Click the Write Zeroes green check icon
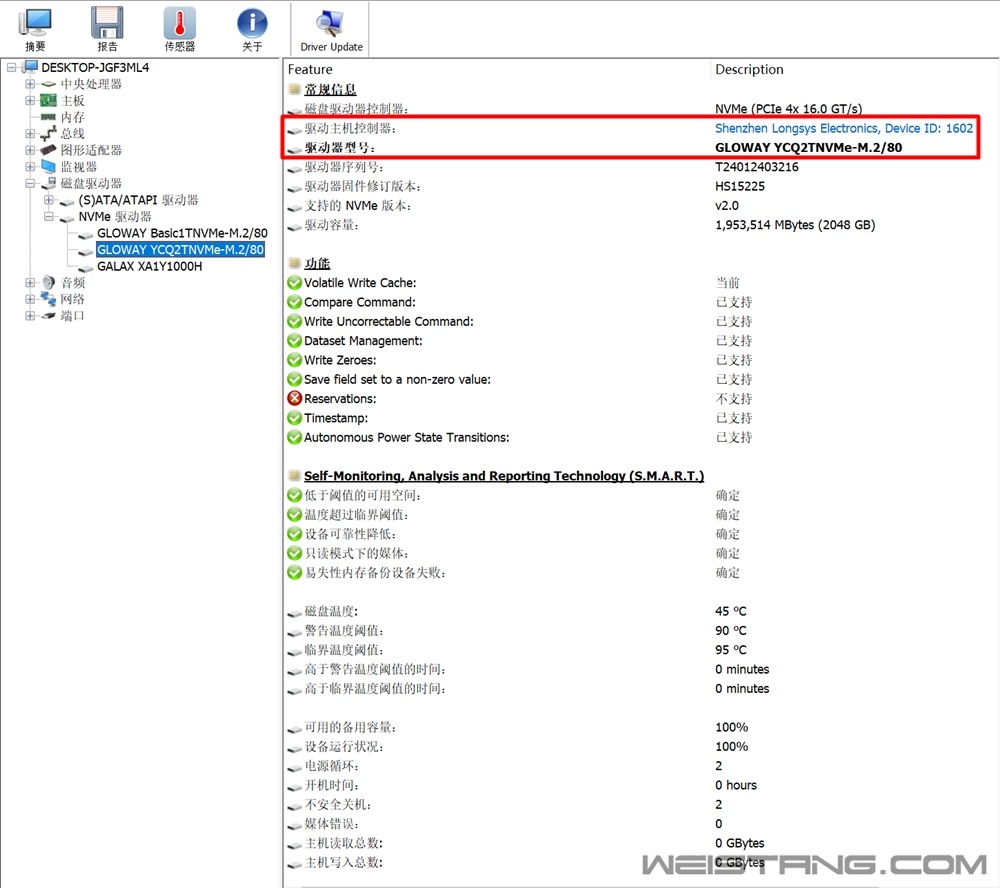The image size is (1000, 888). [294, 360]
